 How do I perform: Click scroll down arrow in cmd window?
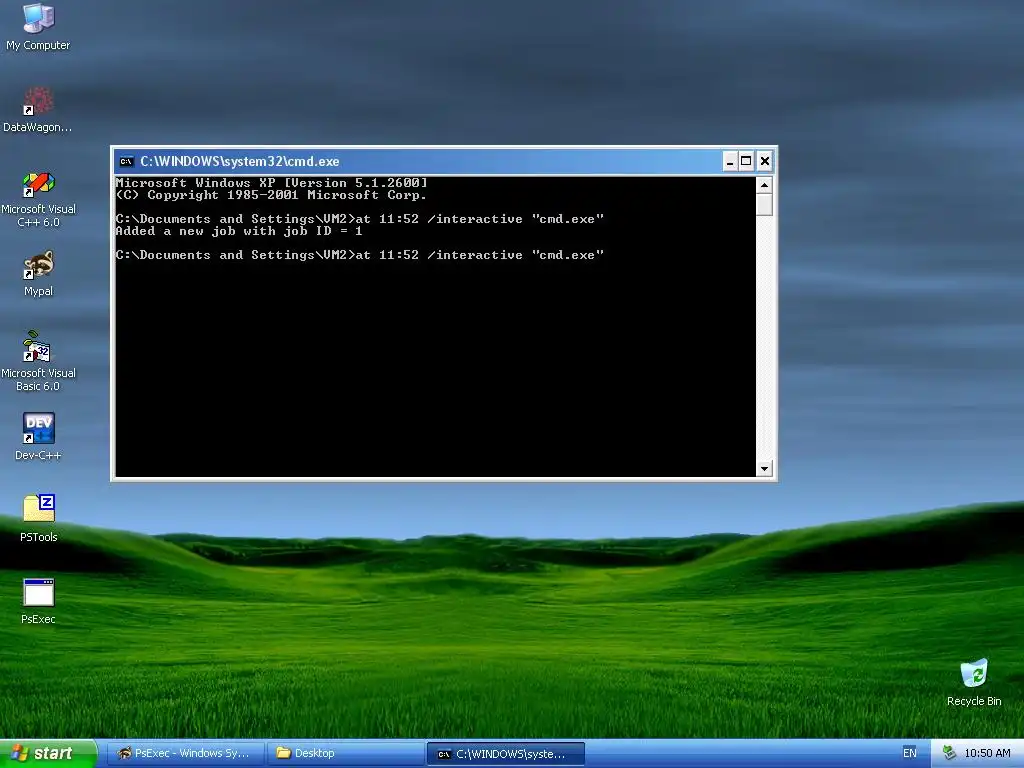click(764, 468)
